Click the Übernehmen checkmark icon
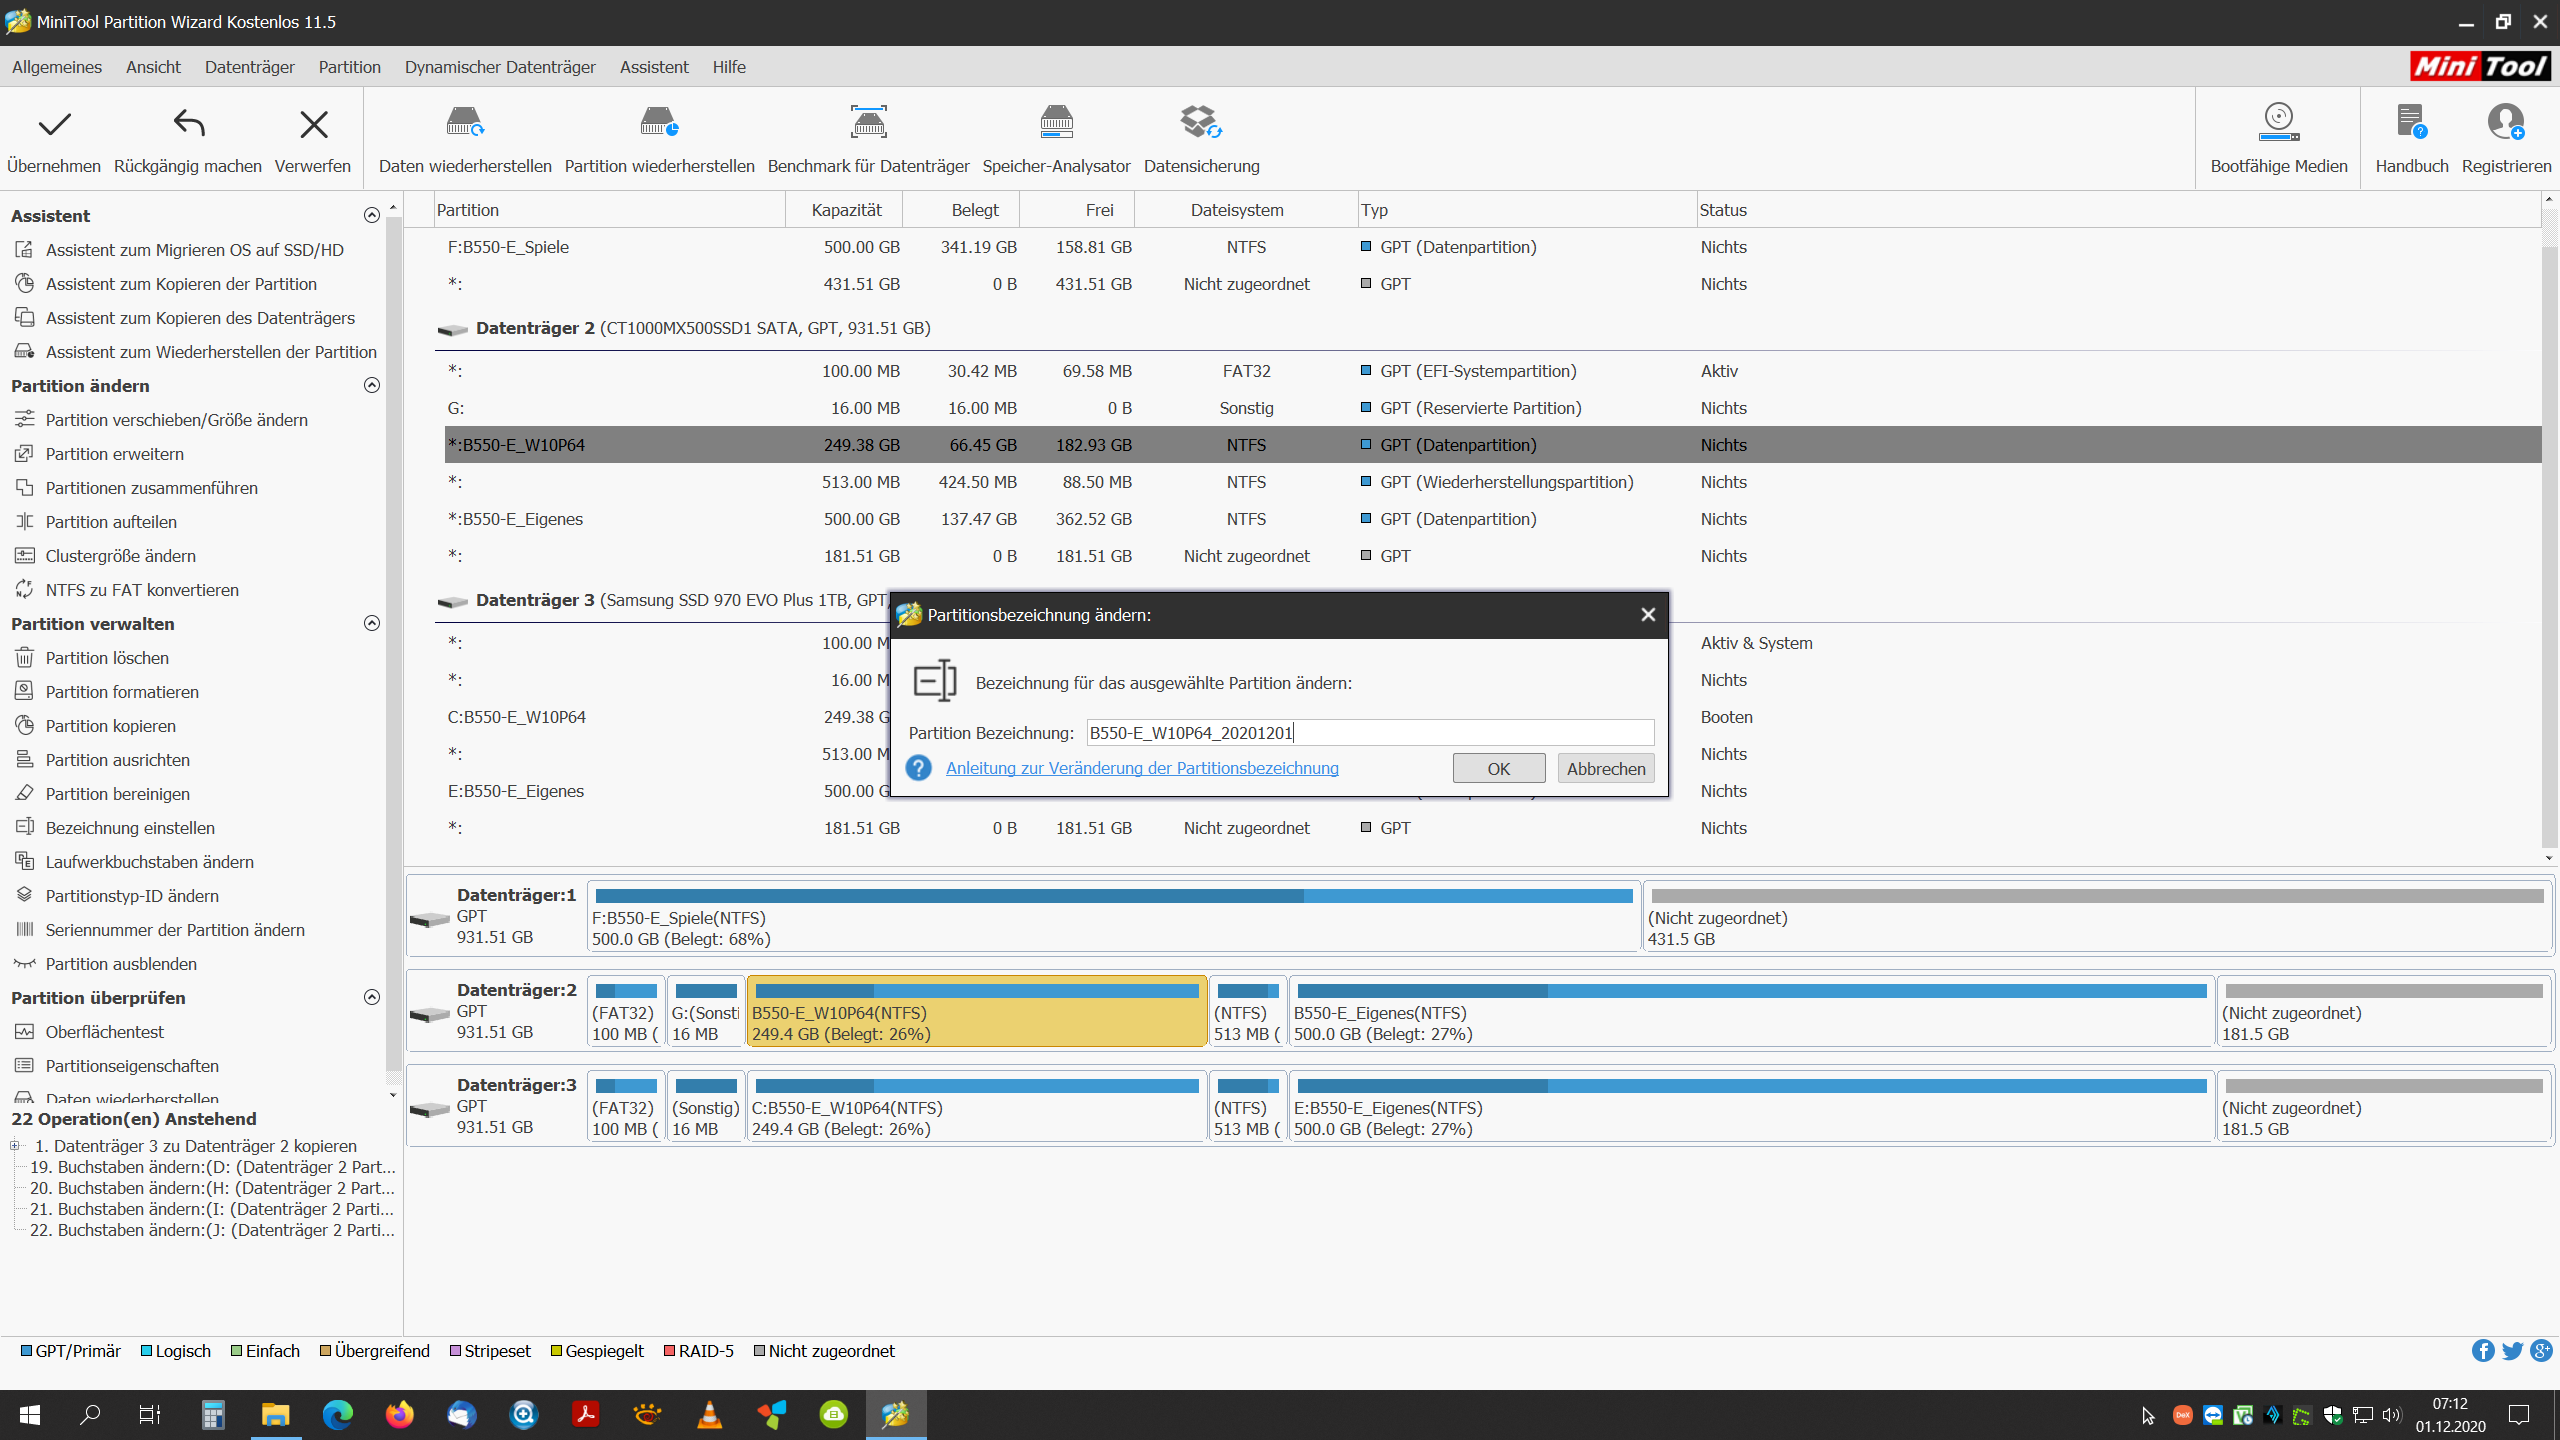The image size is (2560, 1440). click(x=54, y=125)
